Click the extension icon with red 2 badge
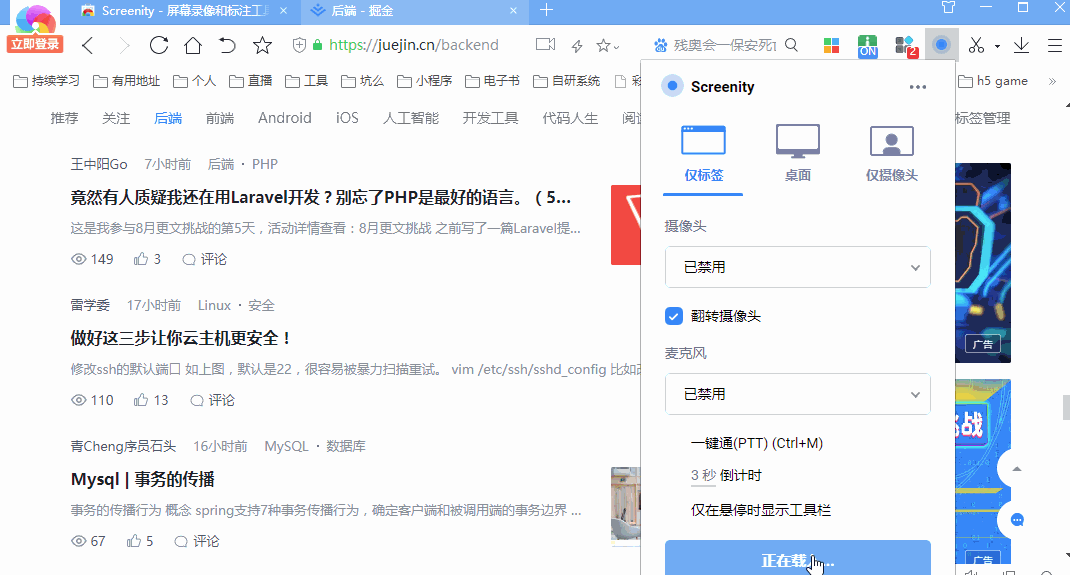Screen dimensions: 1070x575 coord(906,46)
